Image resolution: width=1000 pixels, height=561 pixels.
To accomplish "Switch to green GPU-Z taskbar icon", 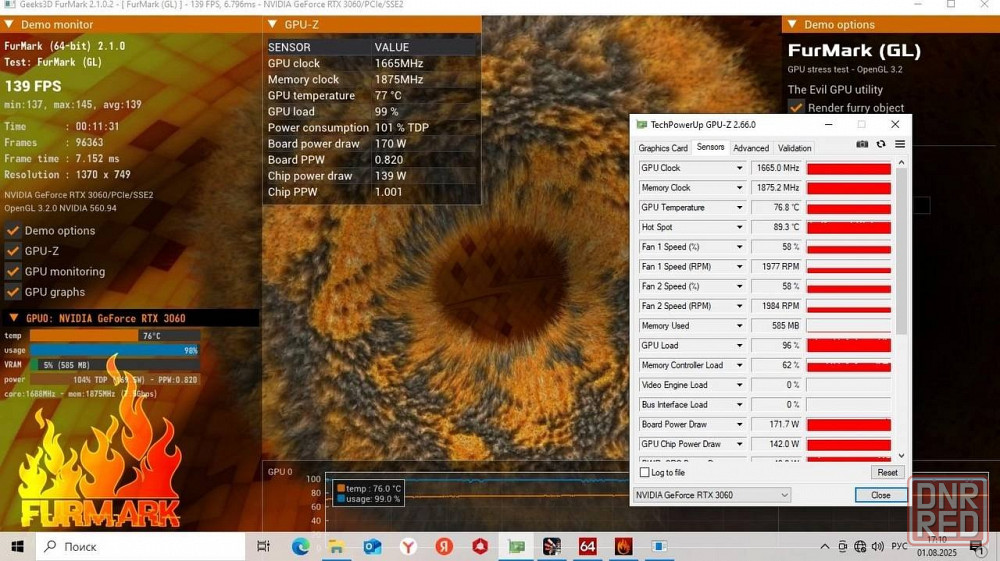I will pos(516,546).
